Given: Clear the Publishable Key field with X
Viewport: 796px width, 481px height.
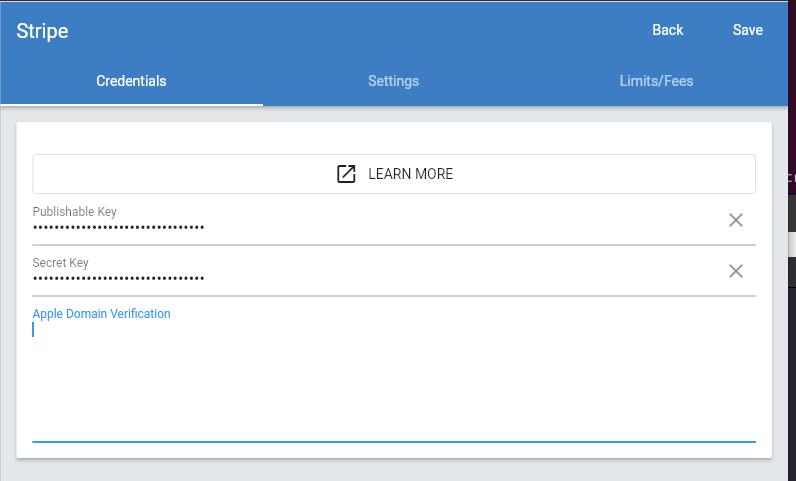Looking at the screenshot, I should 736,220.
